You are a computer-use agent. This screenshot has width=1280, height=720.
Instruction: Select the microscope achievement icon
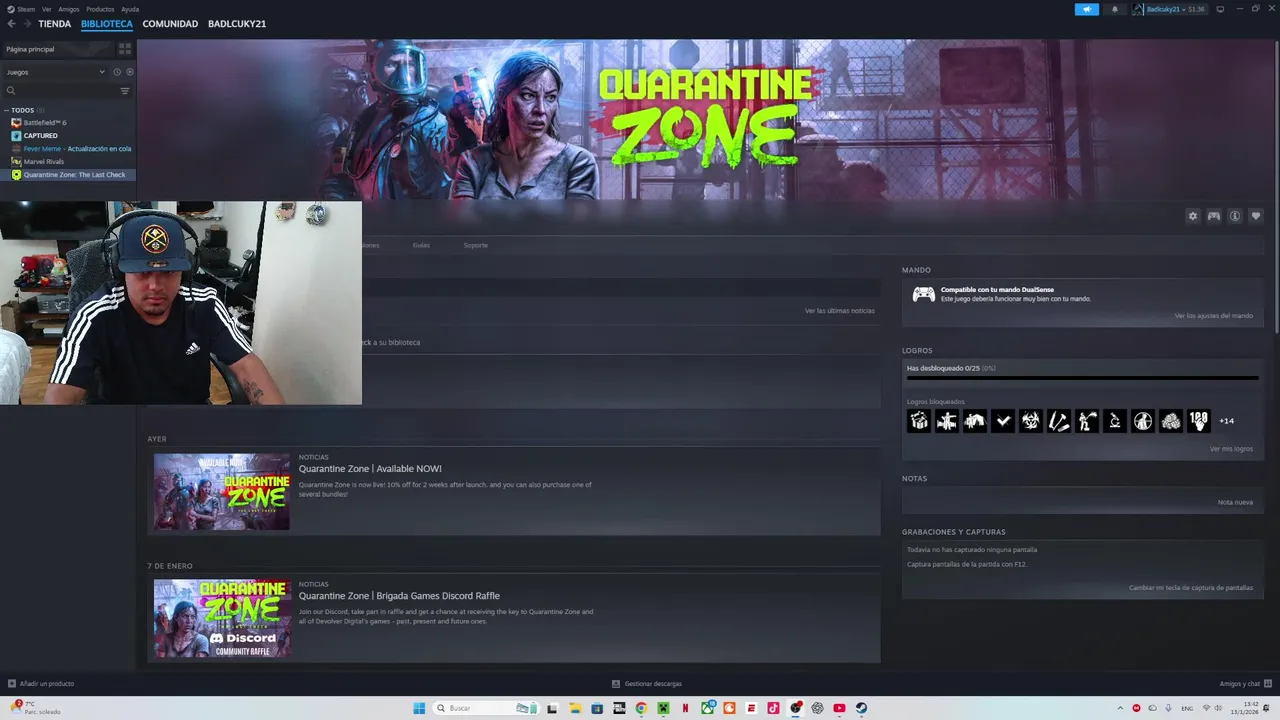[x=1115, y=421]
